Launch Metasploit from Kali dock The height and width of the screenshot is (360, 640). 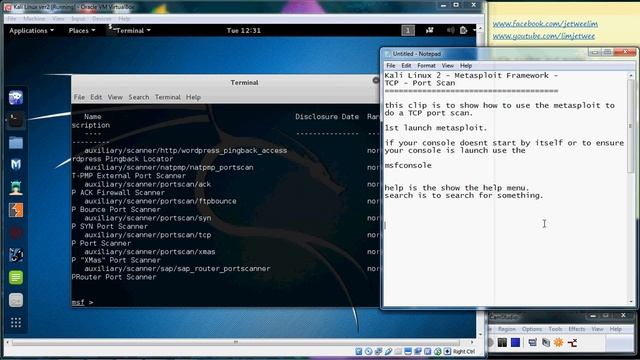click(x=16, y=164)
